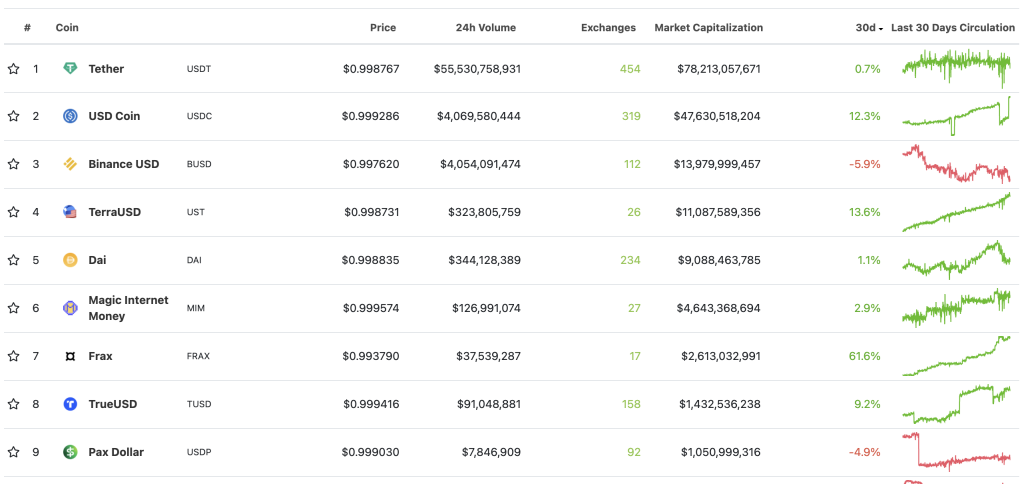
Task: Select Tether market cap $78,213,057,671
Action: [719, 69]
